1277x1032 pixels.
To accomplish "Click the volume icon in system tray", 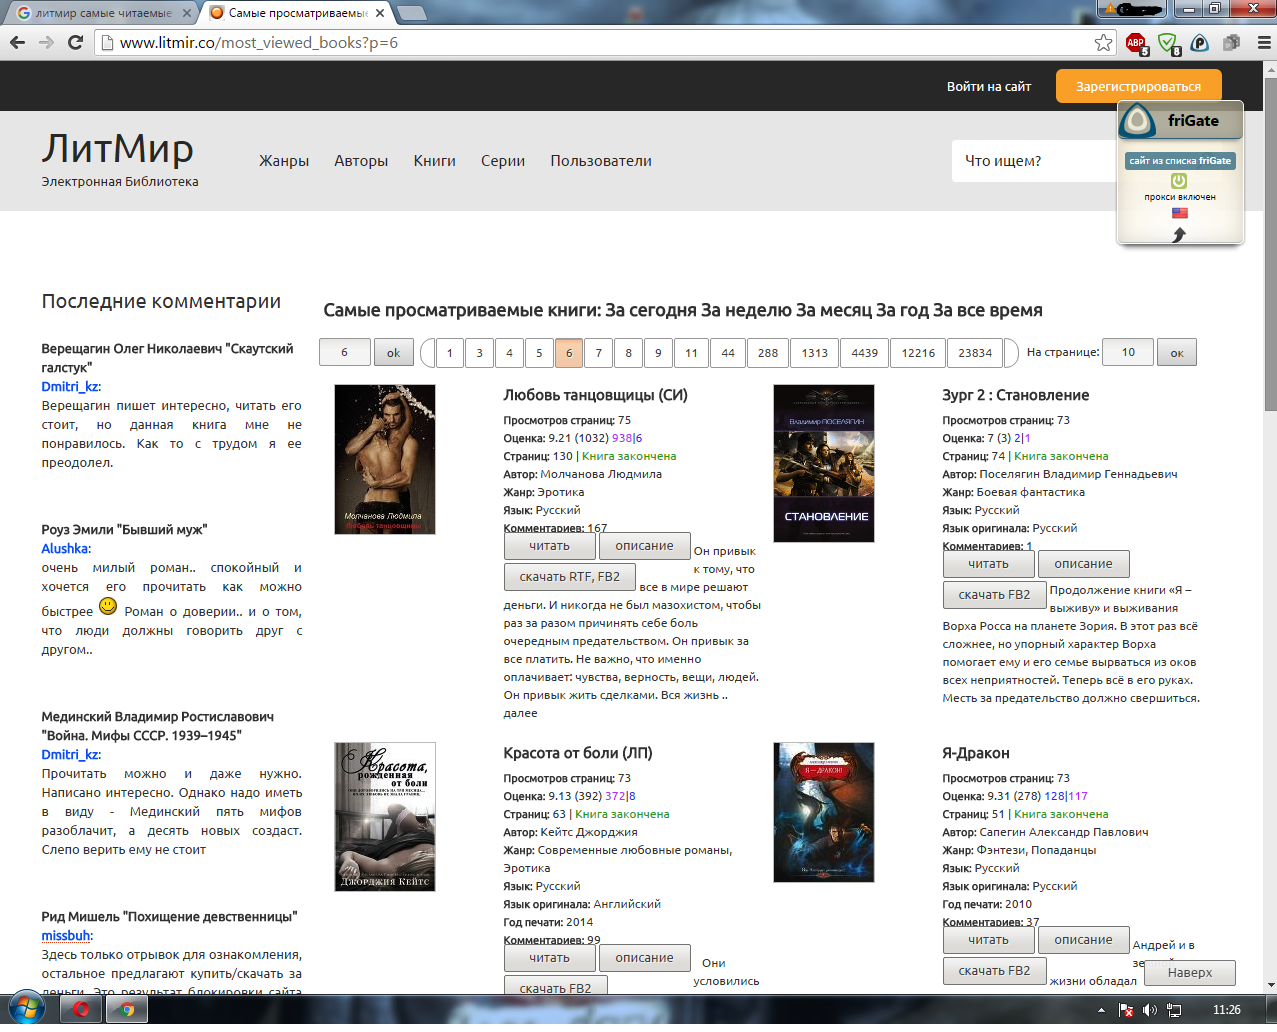I will [x=1149, y=1010].
